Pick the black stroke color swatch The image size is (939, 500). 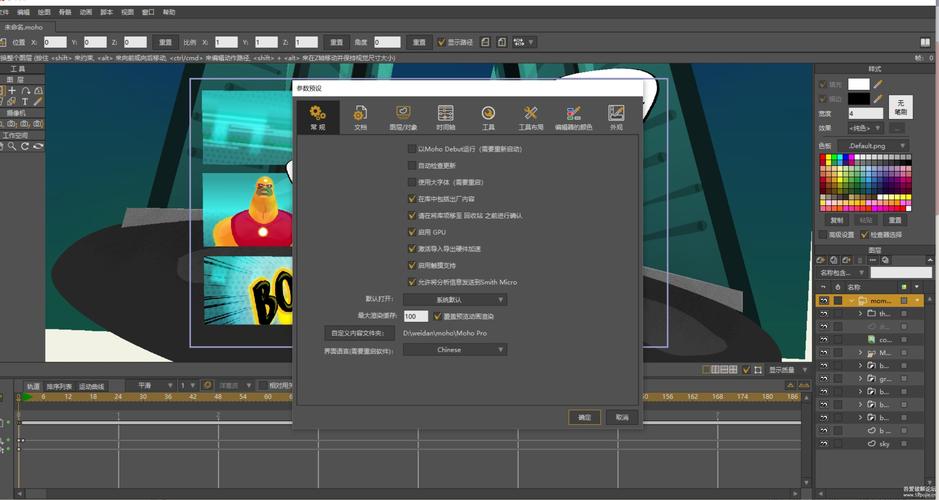(858, 99)
